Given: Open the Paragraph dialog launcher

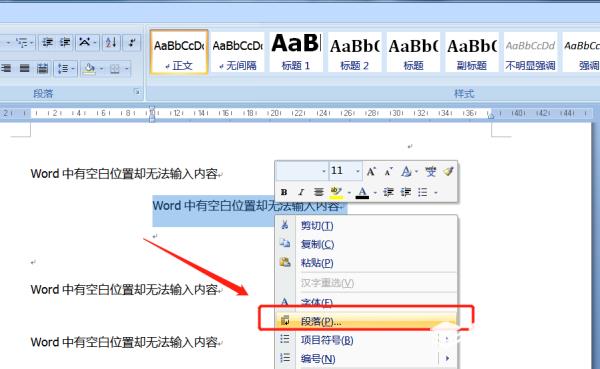Looking at the screenshot, I should tap(137, 92).
